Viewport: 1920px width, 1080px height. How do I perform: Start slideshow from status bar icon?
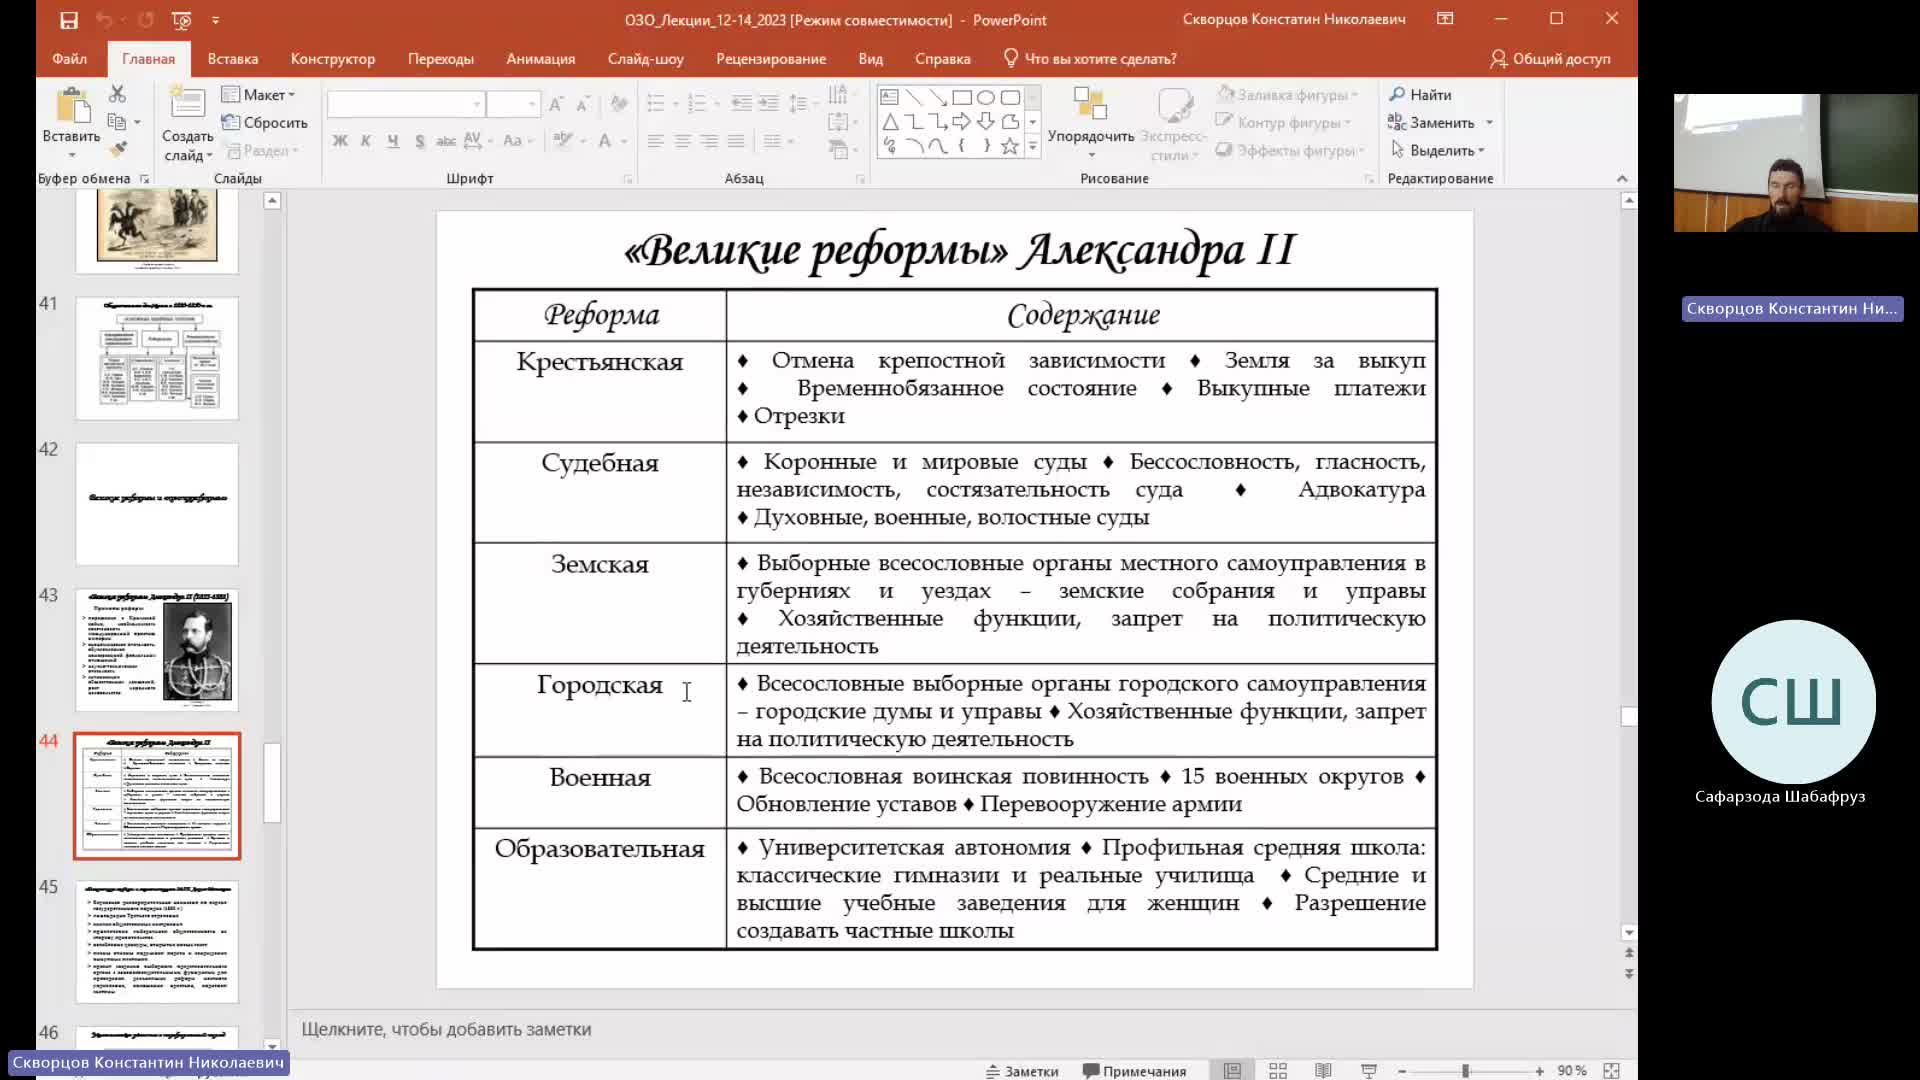coord(1369,1070)
